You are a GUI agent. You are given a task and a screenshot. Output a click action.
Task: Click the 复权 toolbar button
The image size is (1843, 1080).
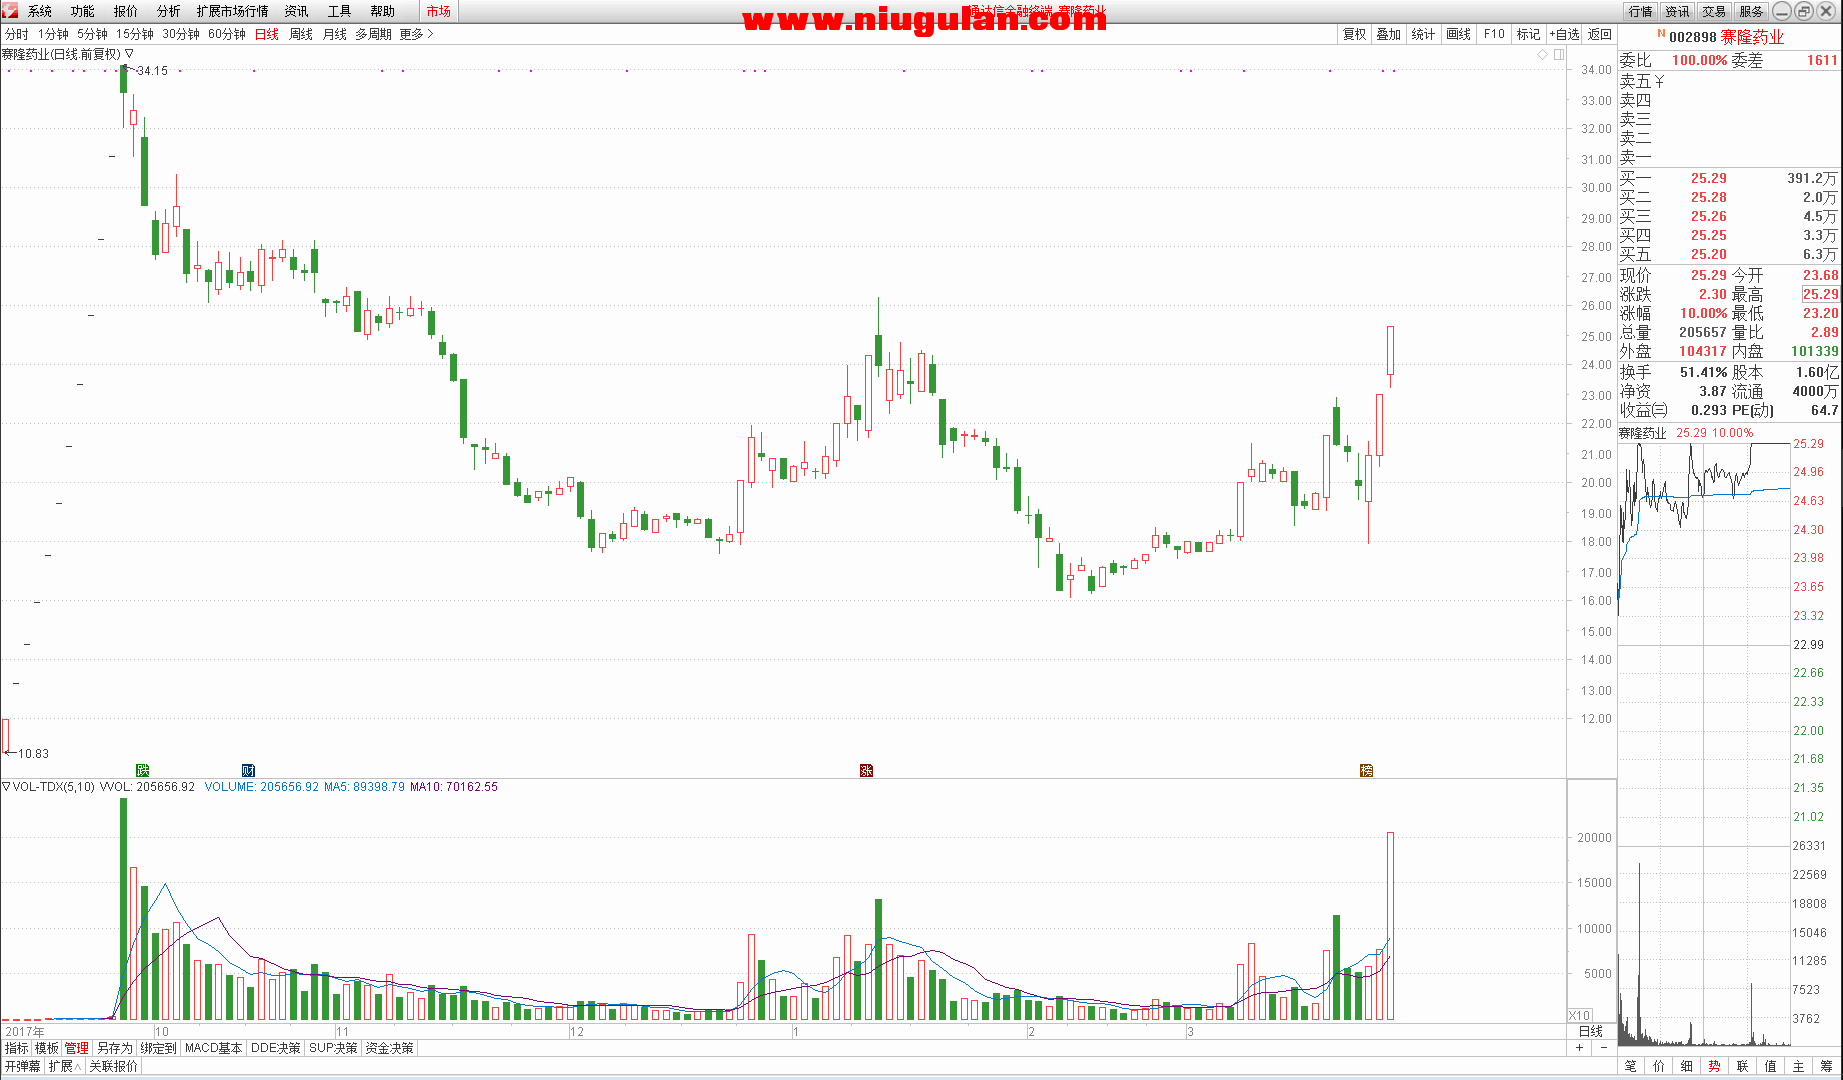1355,34
